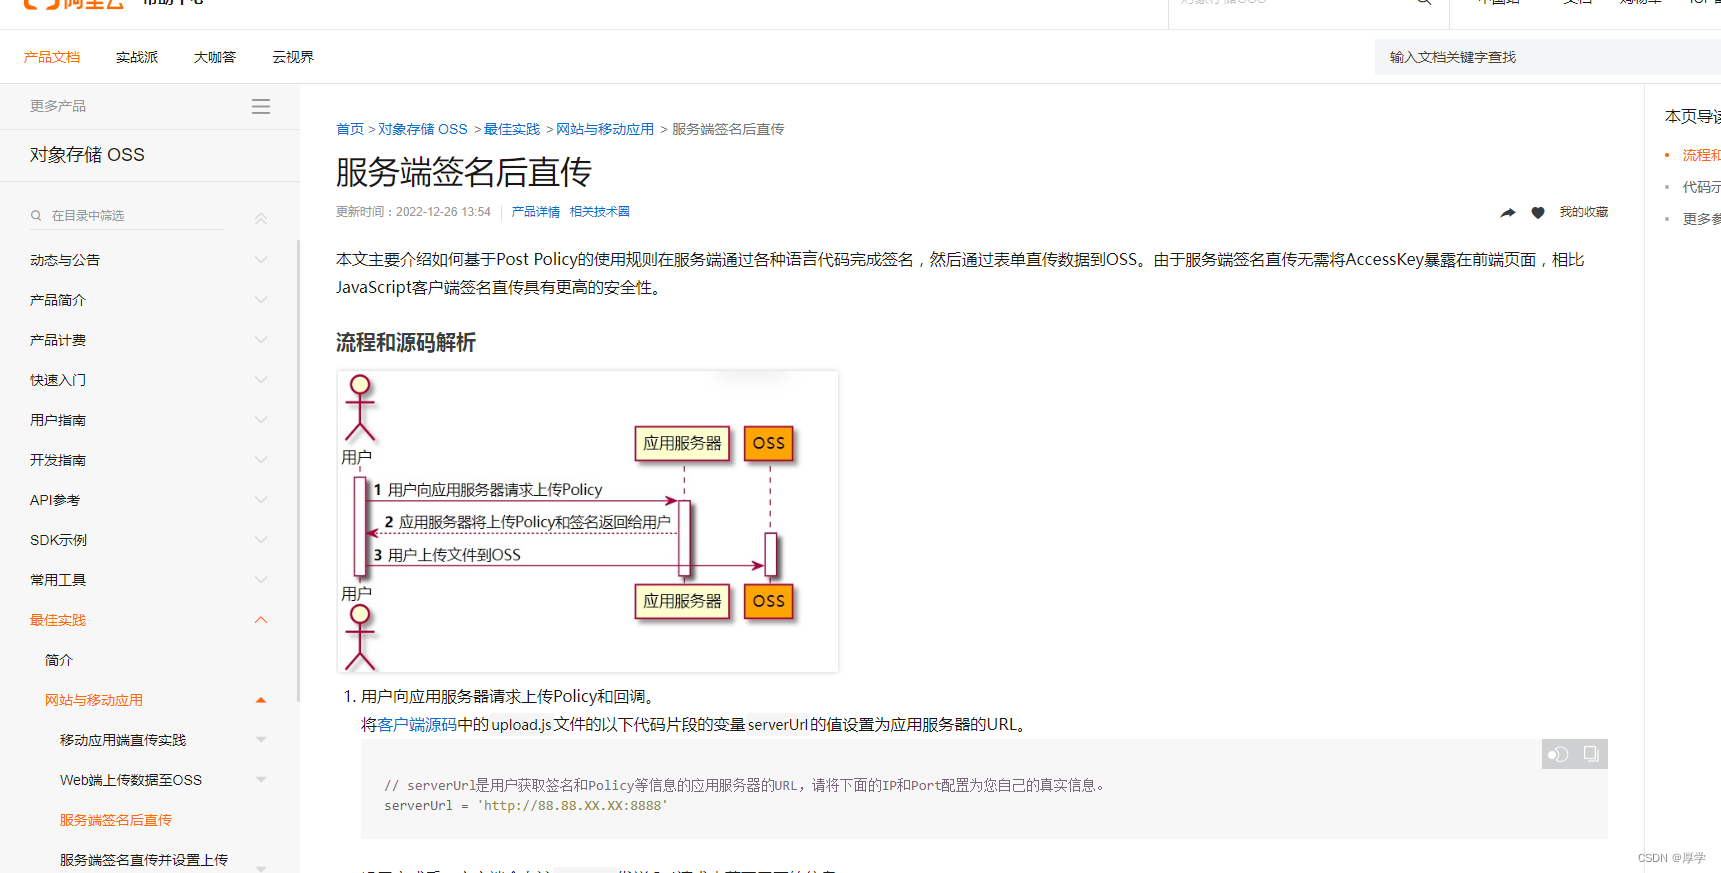Image resolution: width=1721 pixels, height=873 pixels.
Task: Open 服务端签名直传并设置上传 item
Action: 144,860
